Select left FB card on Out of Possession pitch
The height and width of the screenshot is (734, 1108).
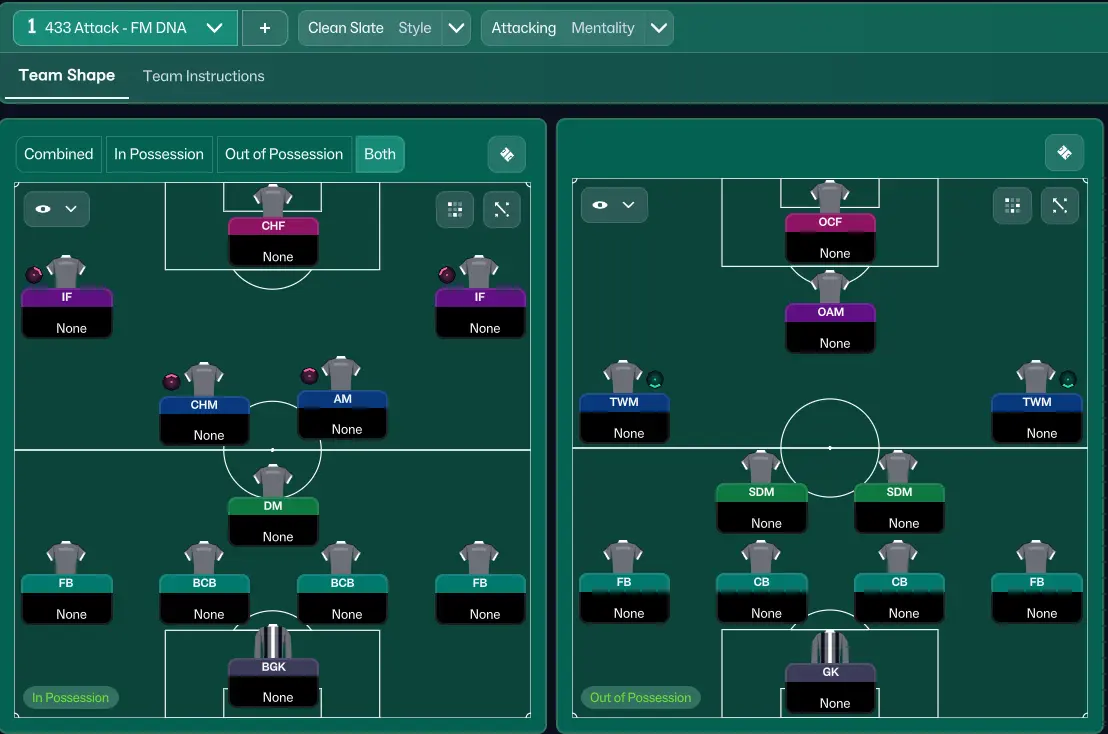tap(624, 598)
